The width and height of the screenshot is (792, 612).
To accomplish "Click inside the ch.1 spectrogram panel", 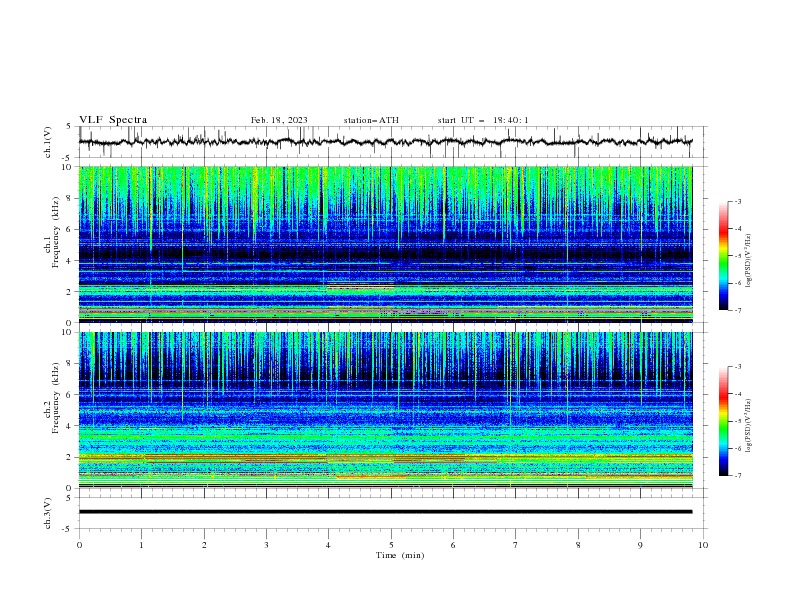I will point(385,244).
